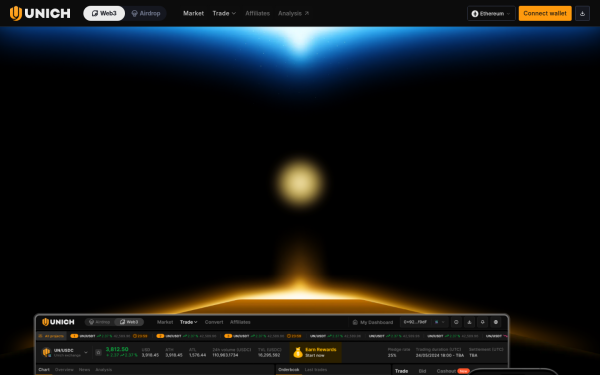Switch to the Chart tab
The image size is (600, 375).
[x=44, y=370]
